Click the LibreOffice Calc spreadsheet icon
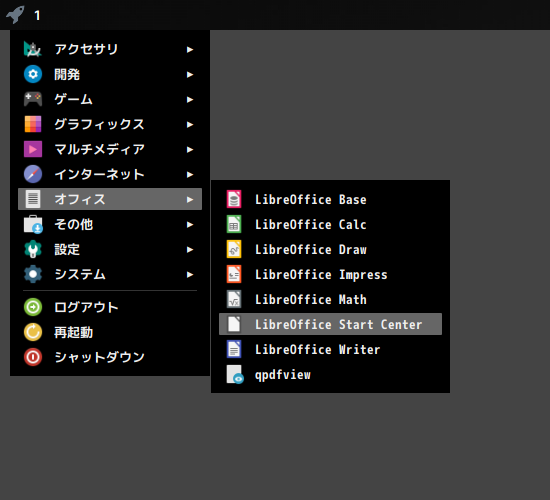Viewport: 550px width, 500px height. [x=234, y=224]
